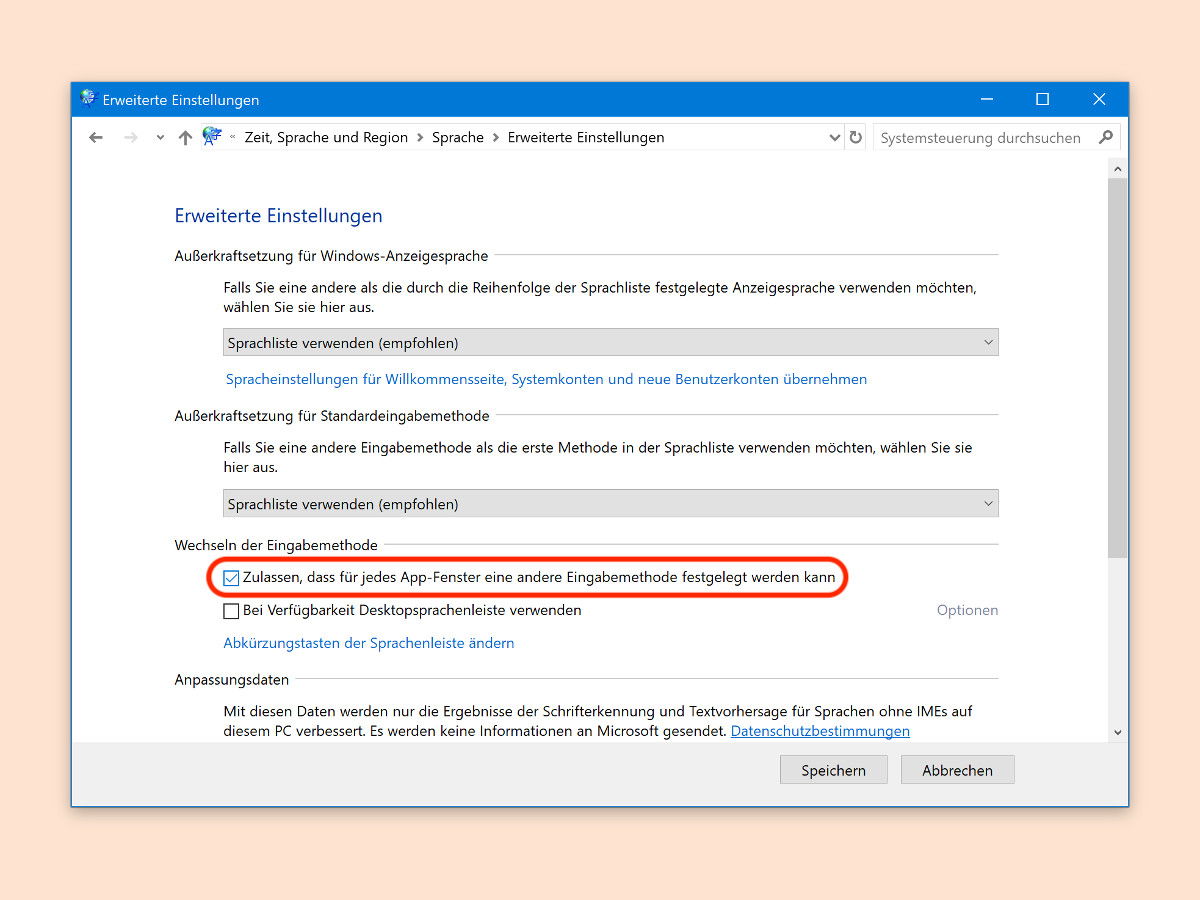The width and height of the screenshot is (1200, 900).
Task: Click the Optionen link
Action: coord(967,610)
